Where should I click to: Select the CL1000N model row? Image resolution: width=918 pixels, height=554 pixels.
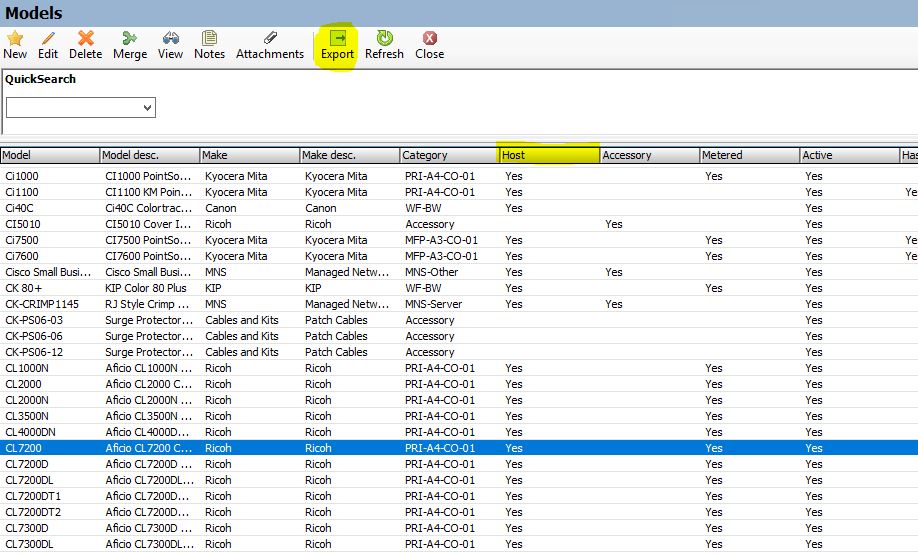pyautogui.click(x=459, y=368)
